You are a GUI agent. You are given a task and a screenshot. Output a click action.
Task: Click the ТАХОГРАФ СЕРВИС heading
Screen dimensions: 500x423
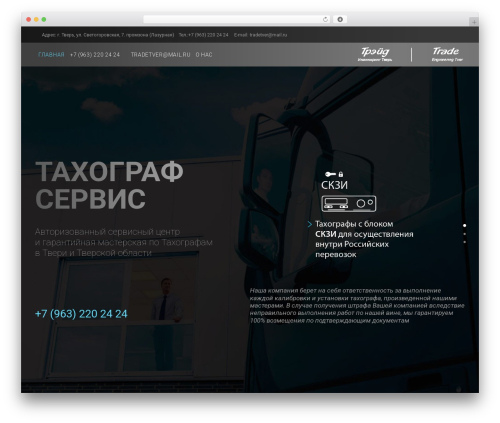pos(109,185)
